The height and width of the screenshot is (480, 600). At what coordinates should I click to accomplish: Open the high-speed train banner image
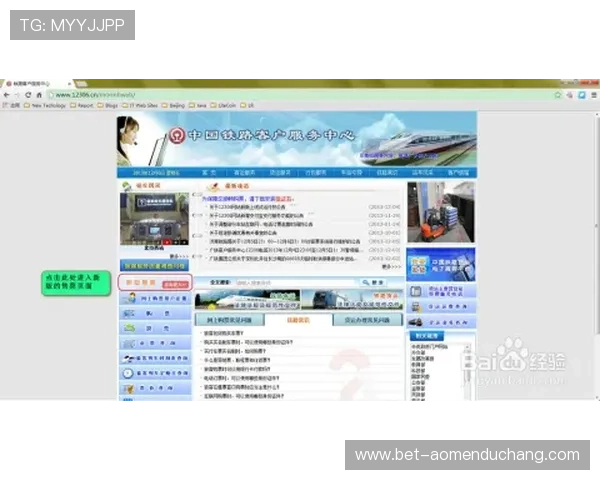(248, 300)
